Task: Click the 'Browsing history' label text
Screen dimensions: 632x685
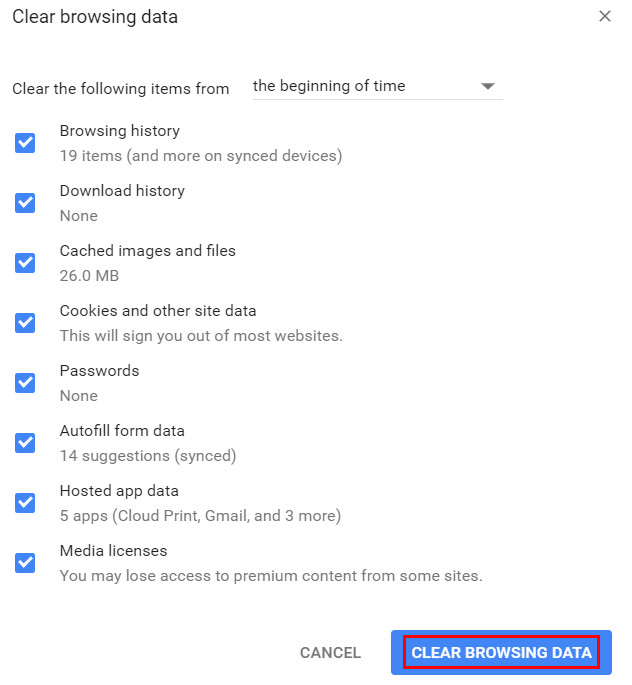Action: coord(120,131)
